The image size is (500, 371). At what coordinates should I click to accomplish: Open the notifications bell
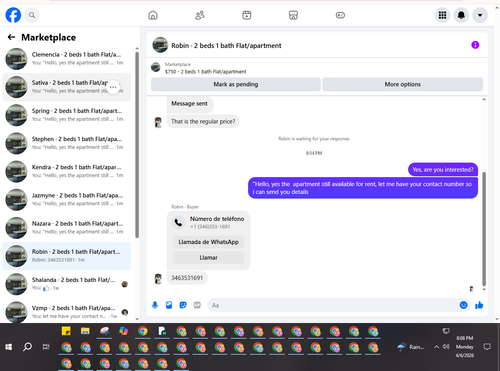[461, 15]
